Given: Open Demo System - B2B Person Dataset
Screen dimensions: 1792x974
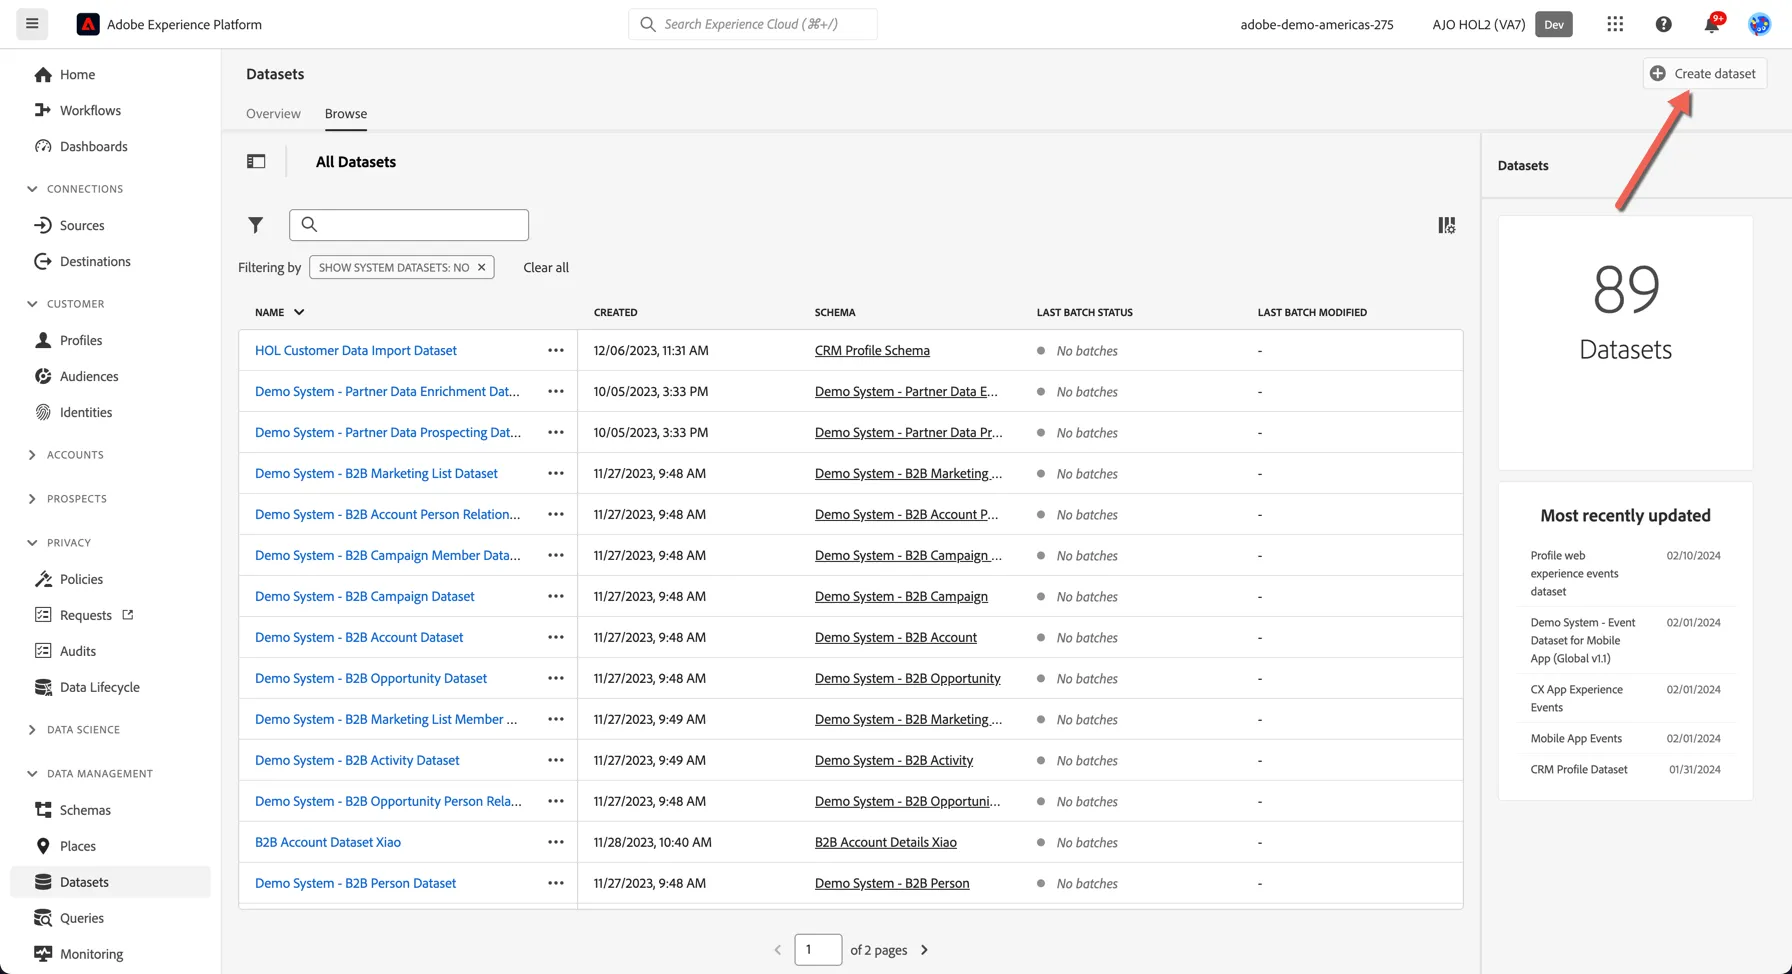Looking at the screenshot, I should pyautogui.click(x=355, y=883).
